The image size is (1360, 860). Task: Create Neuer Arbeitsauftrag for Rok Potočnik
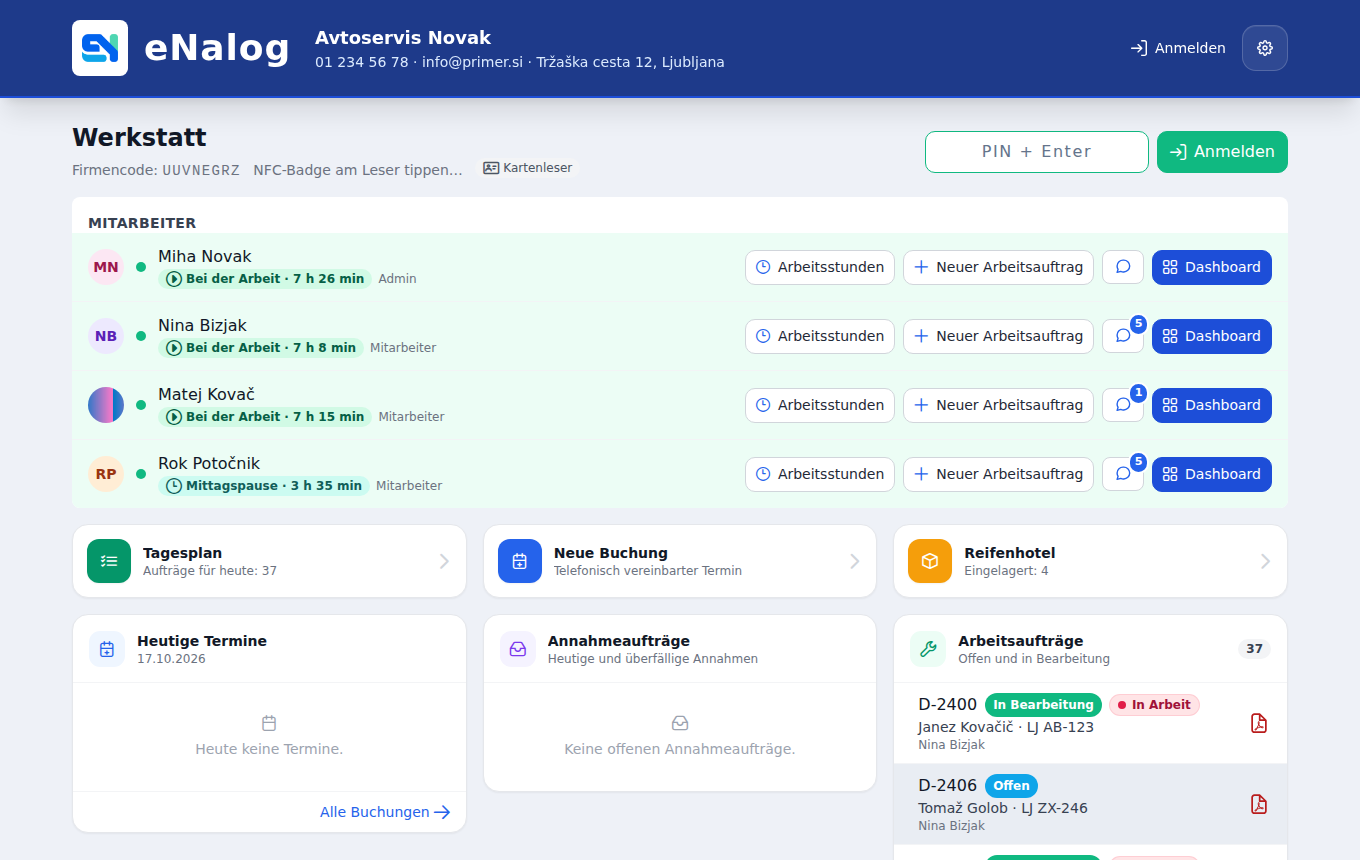pos(998,474)
